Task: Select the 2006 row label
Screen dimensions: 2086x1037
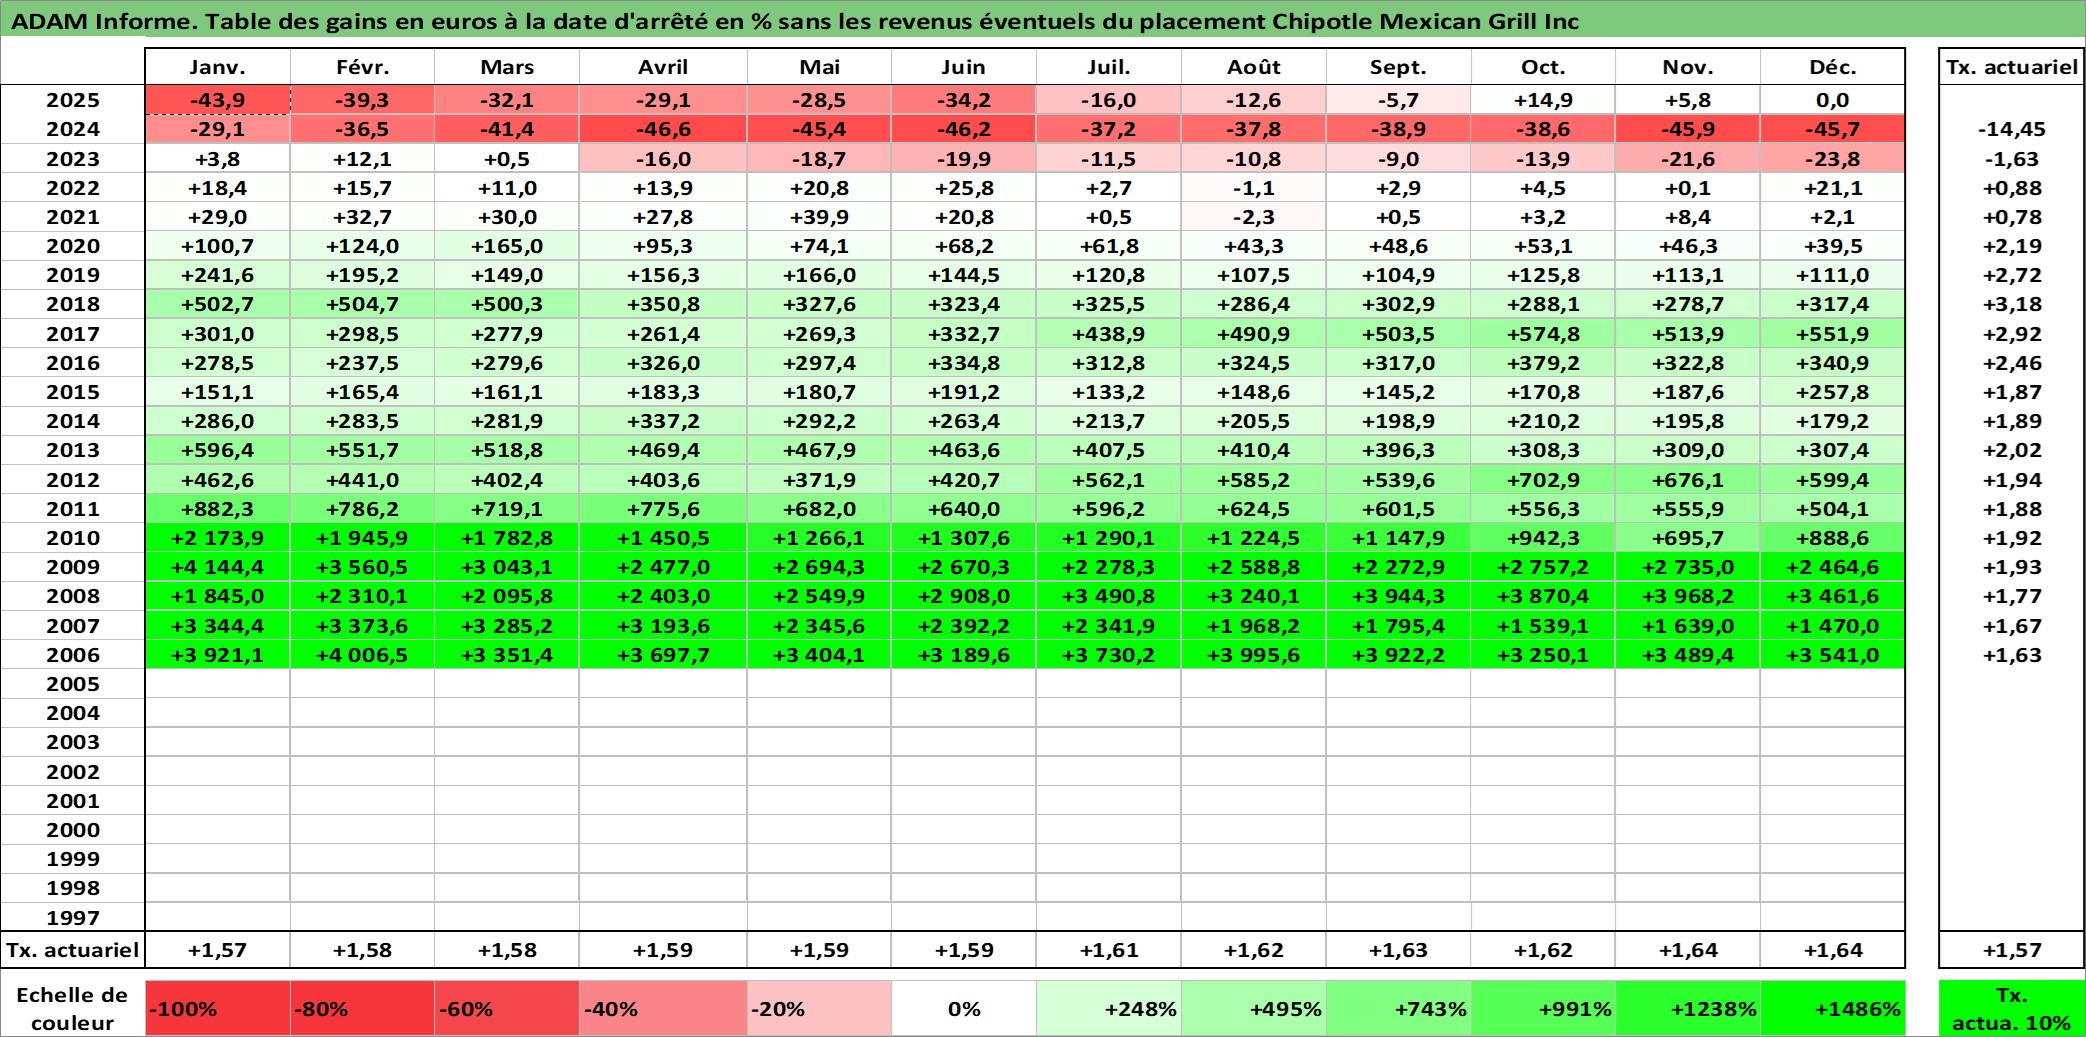Action: [73, 655]
